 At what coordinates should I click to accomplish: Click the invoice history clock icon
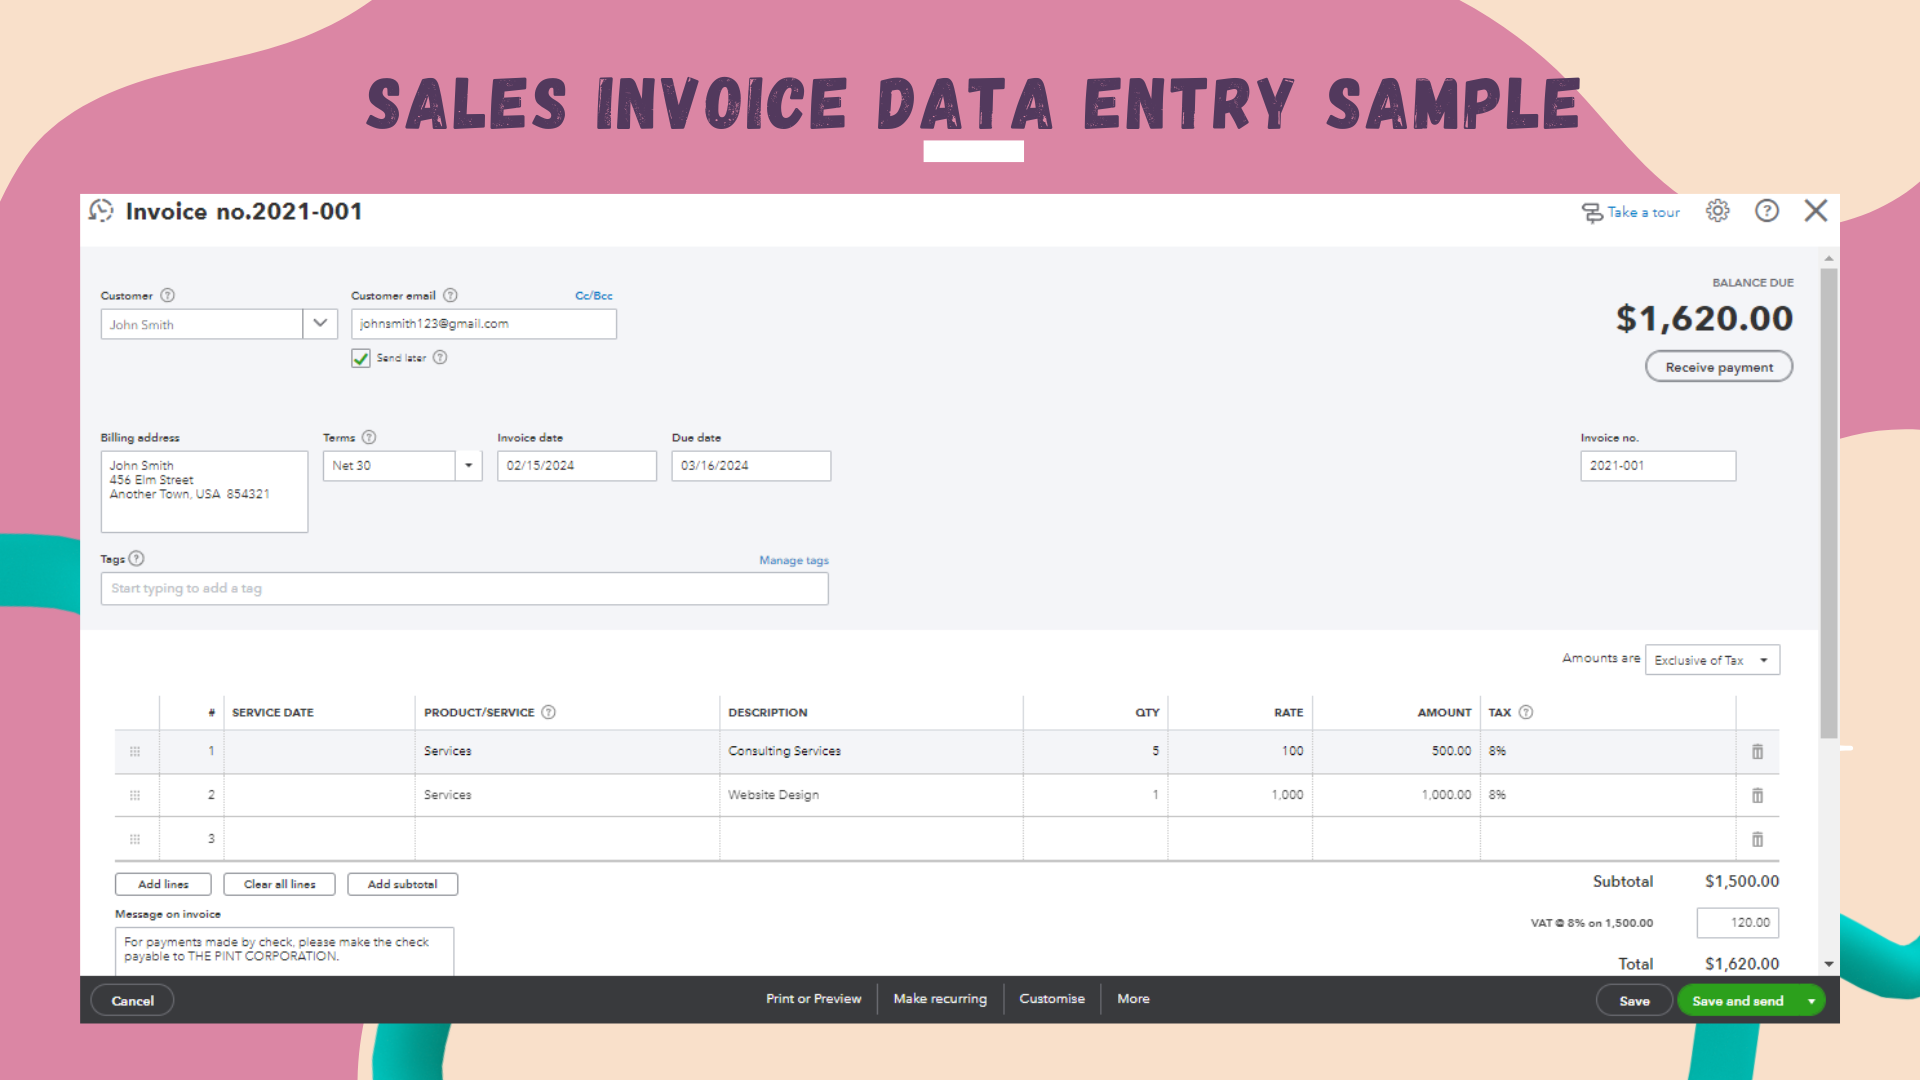tap(101, 211)
